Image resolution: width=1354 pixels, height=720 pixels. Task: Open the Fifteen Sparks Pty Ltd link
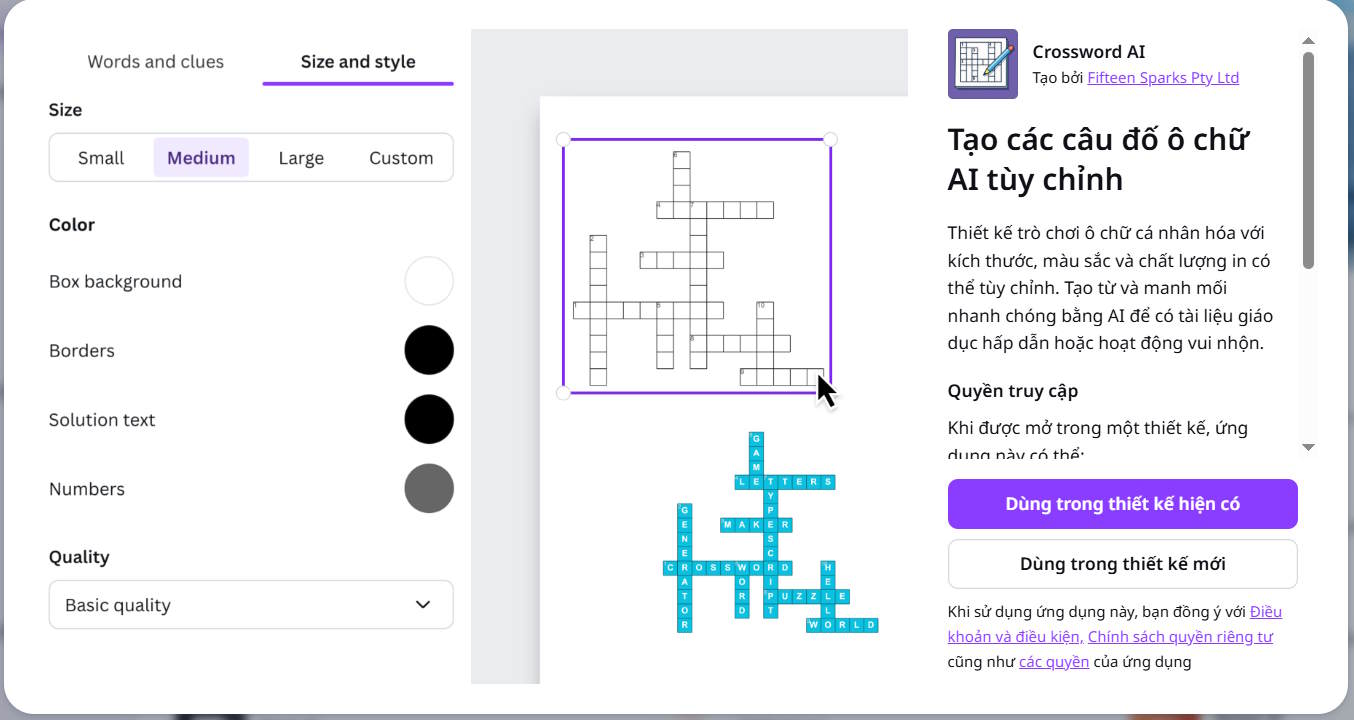1163,77
